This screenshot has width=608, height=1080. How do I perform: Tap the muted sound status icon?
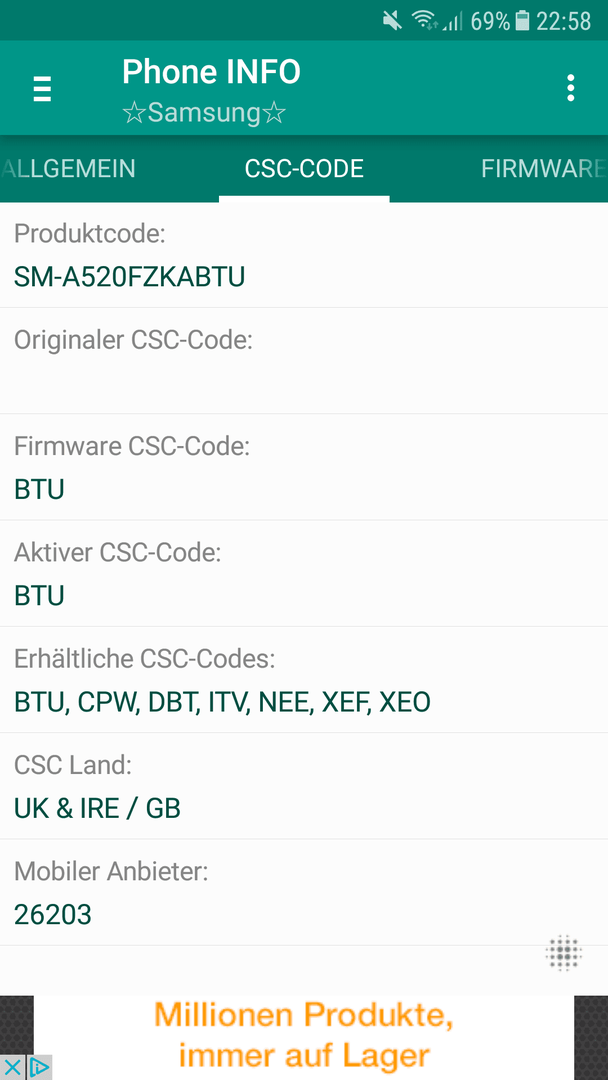pos(392,21)
